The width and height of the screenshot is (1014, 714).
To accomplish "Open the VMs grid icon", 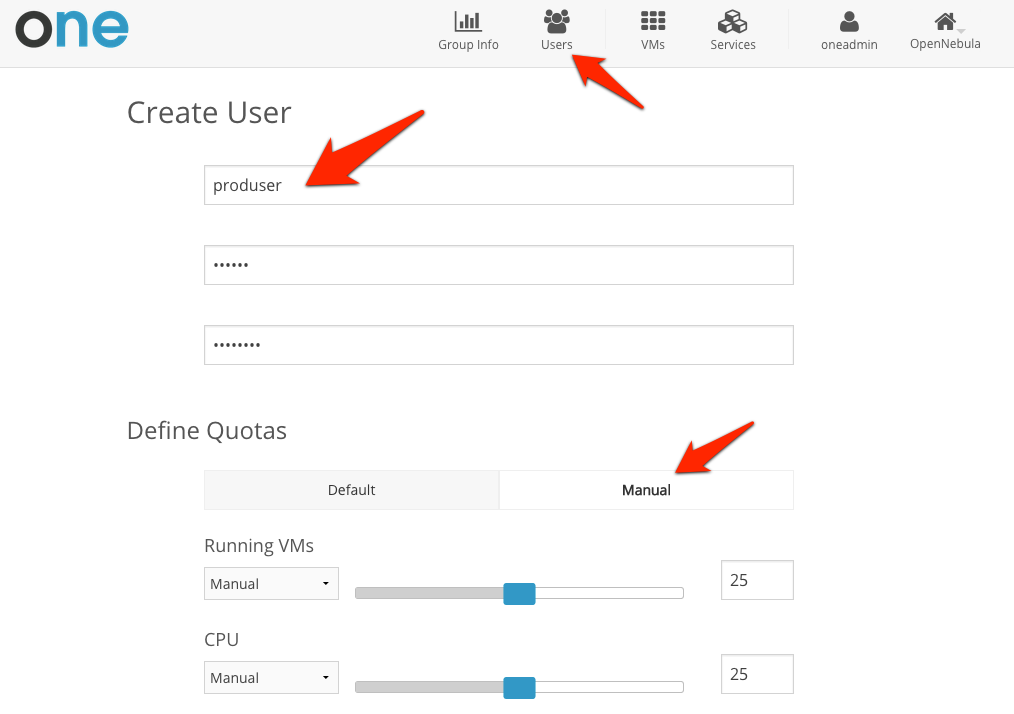I will [653, 21].
